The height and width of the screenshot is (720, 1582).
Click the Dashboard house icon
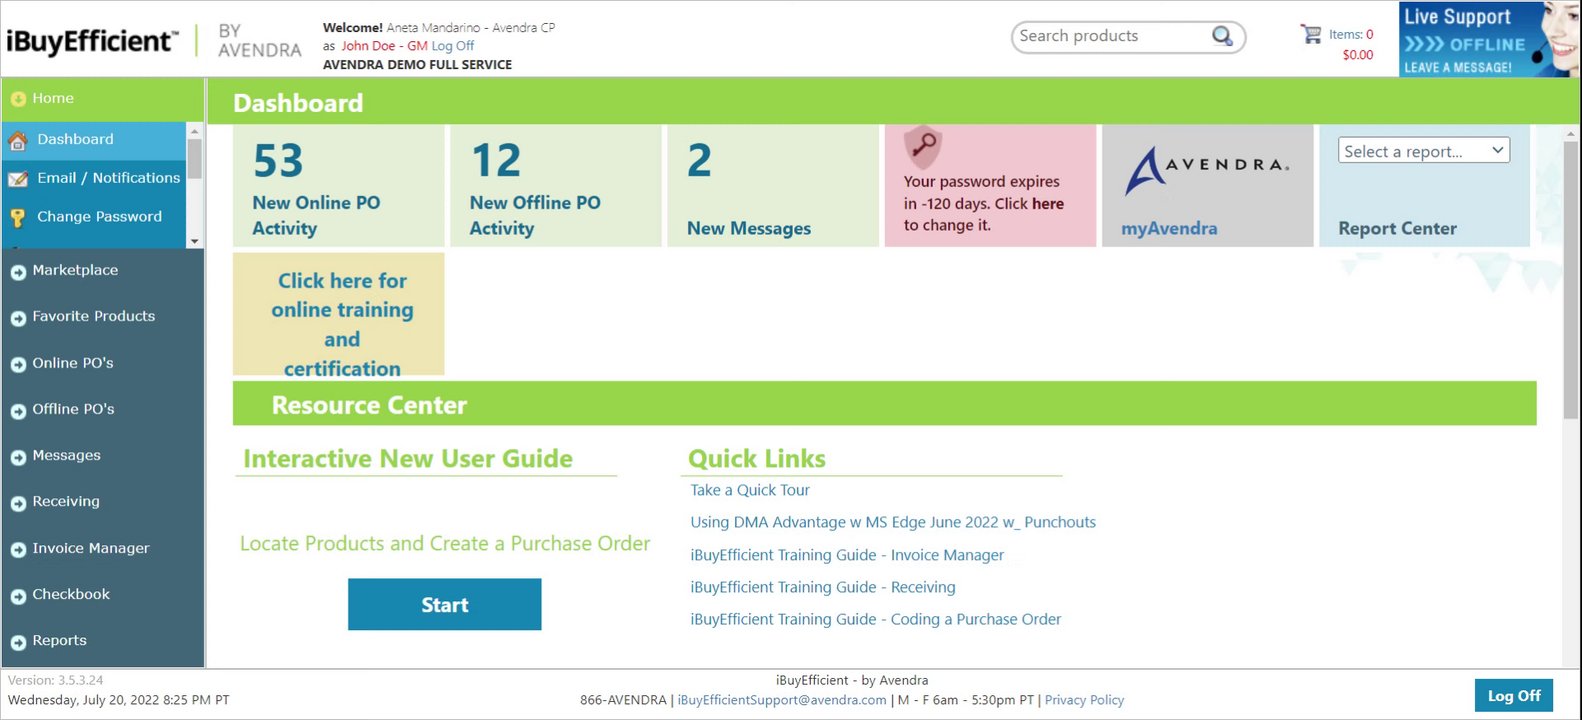tap(18, 140)
